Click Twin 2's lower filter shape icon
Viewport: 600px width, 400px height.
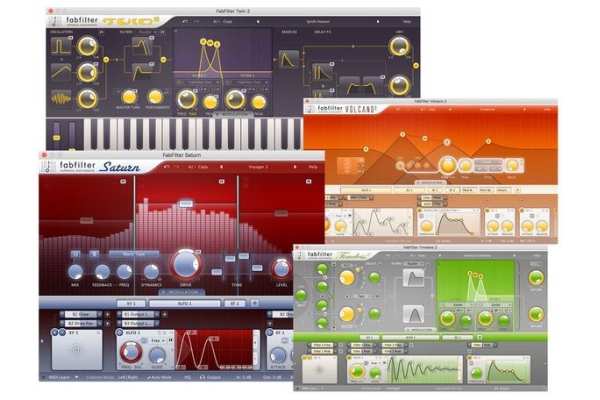pyautogui.click(x=142, y=72)
